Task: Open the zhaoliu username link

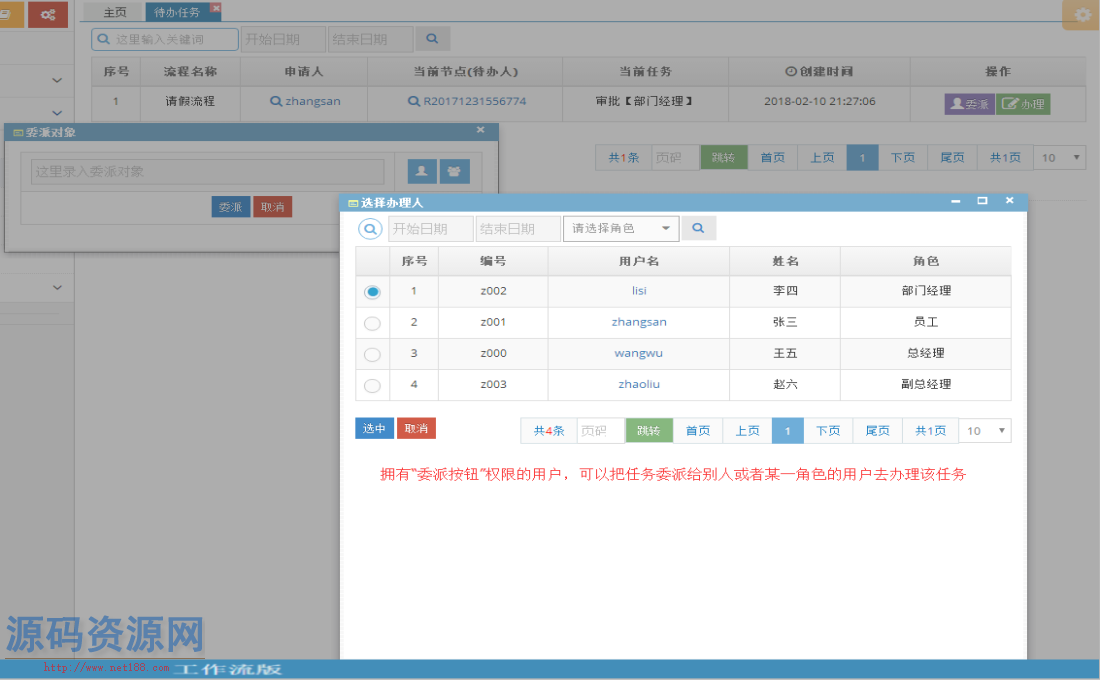Action: [639, 384]
